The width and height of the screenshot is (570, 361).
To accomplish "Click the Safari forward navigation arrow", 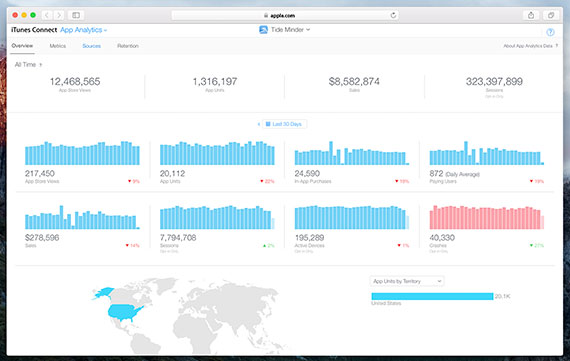I will click(59, 15).
